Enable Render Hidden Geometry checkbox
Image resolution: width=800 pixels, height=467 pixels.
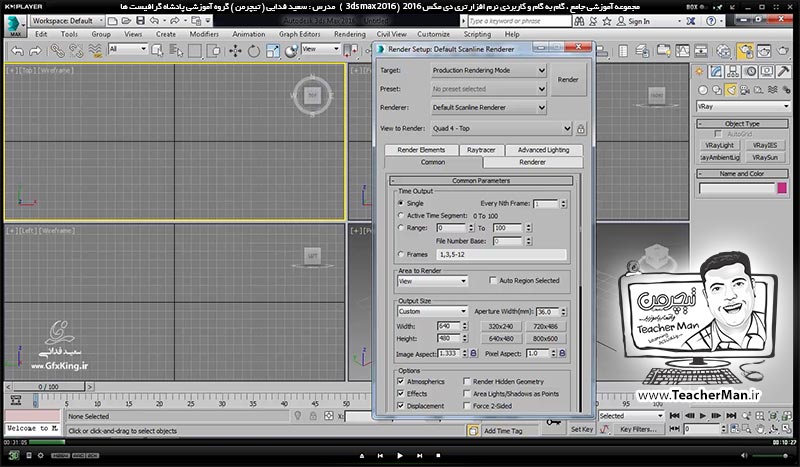(466, 381)
